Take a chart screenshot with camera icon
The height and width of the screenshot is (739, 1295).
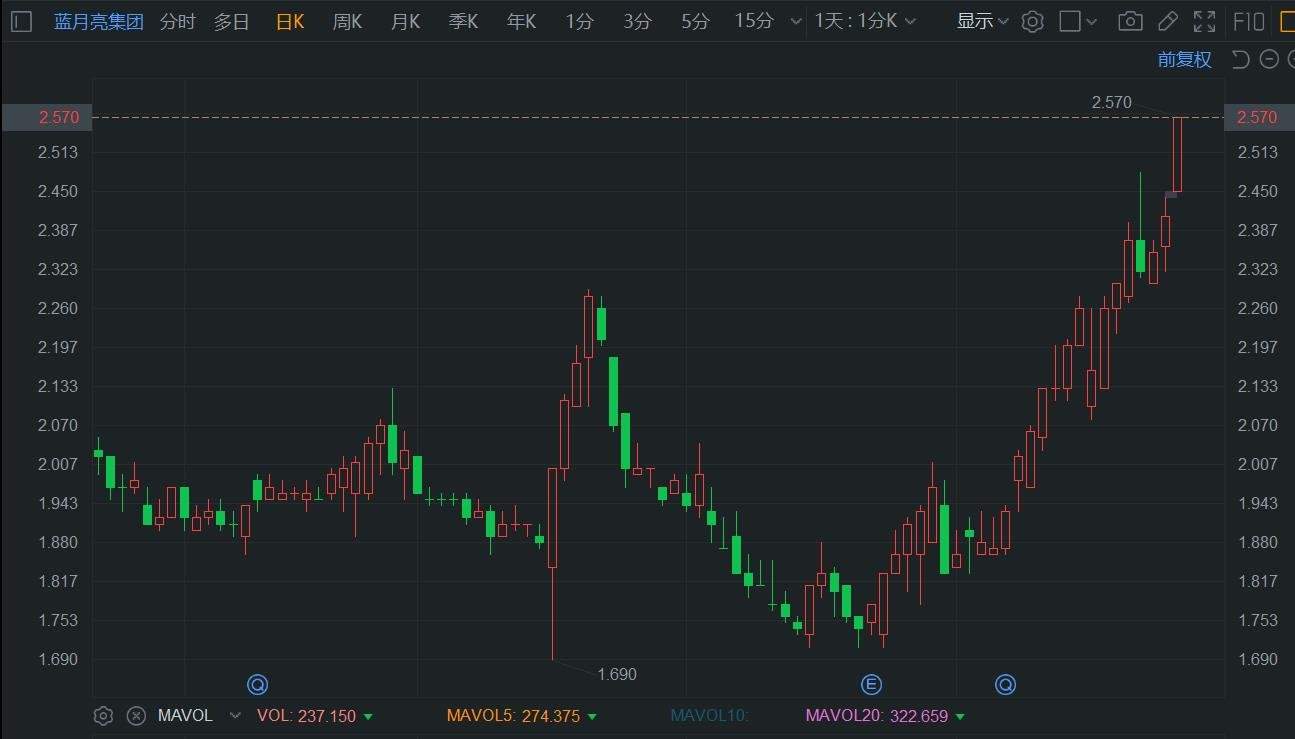(1131, 21)
